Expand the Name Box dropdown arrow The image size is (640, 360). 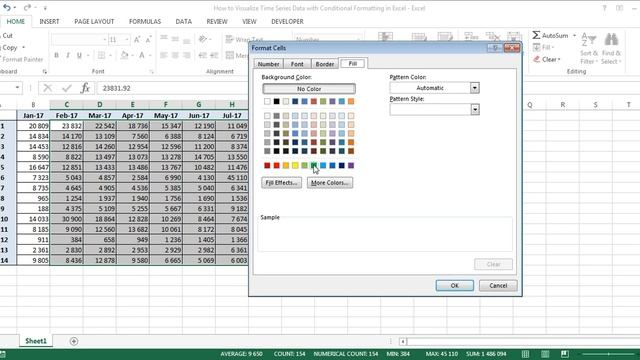tap(17, 87)
